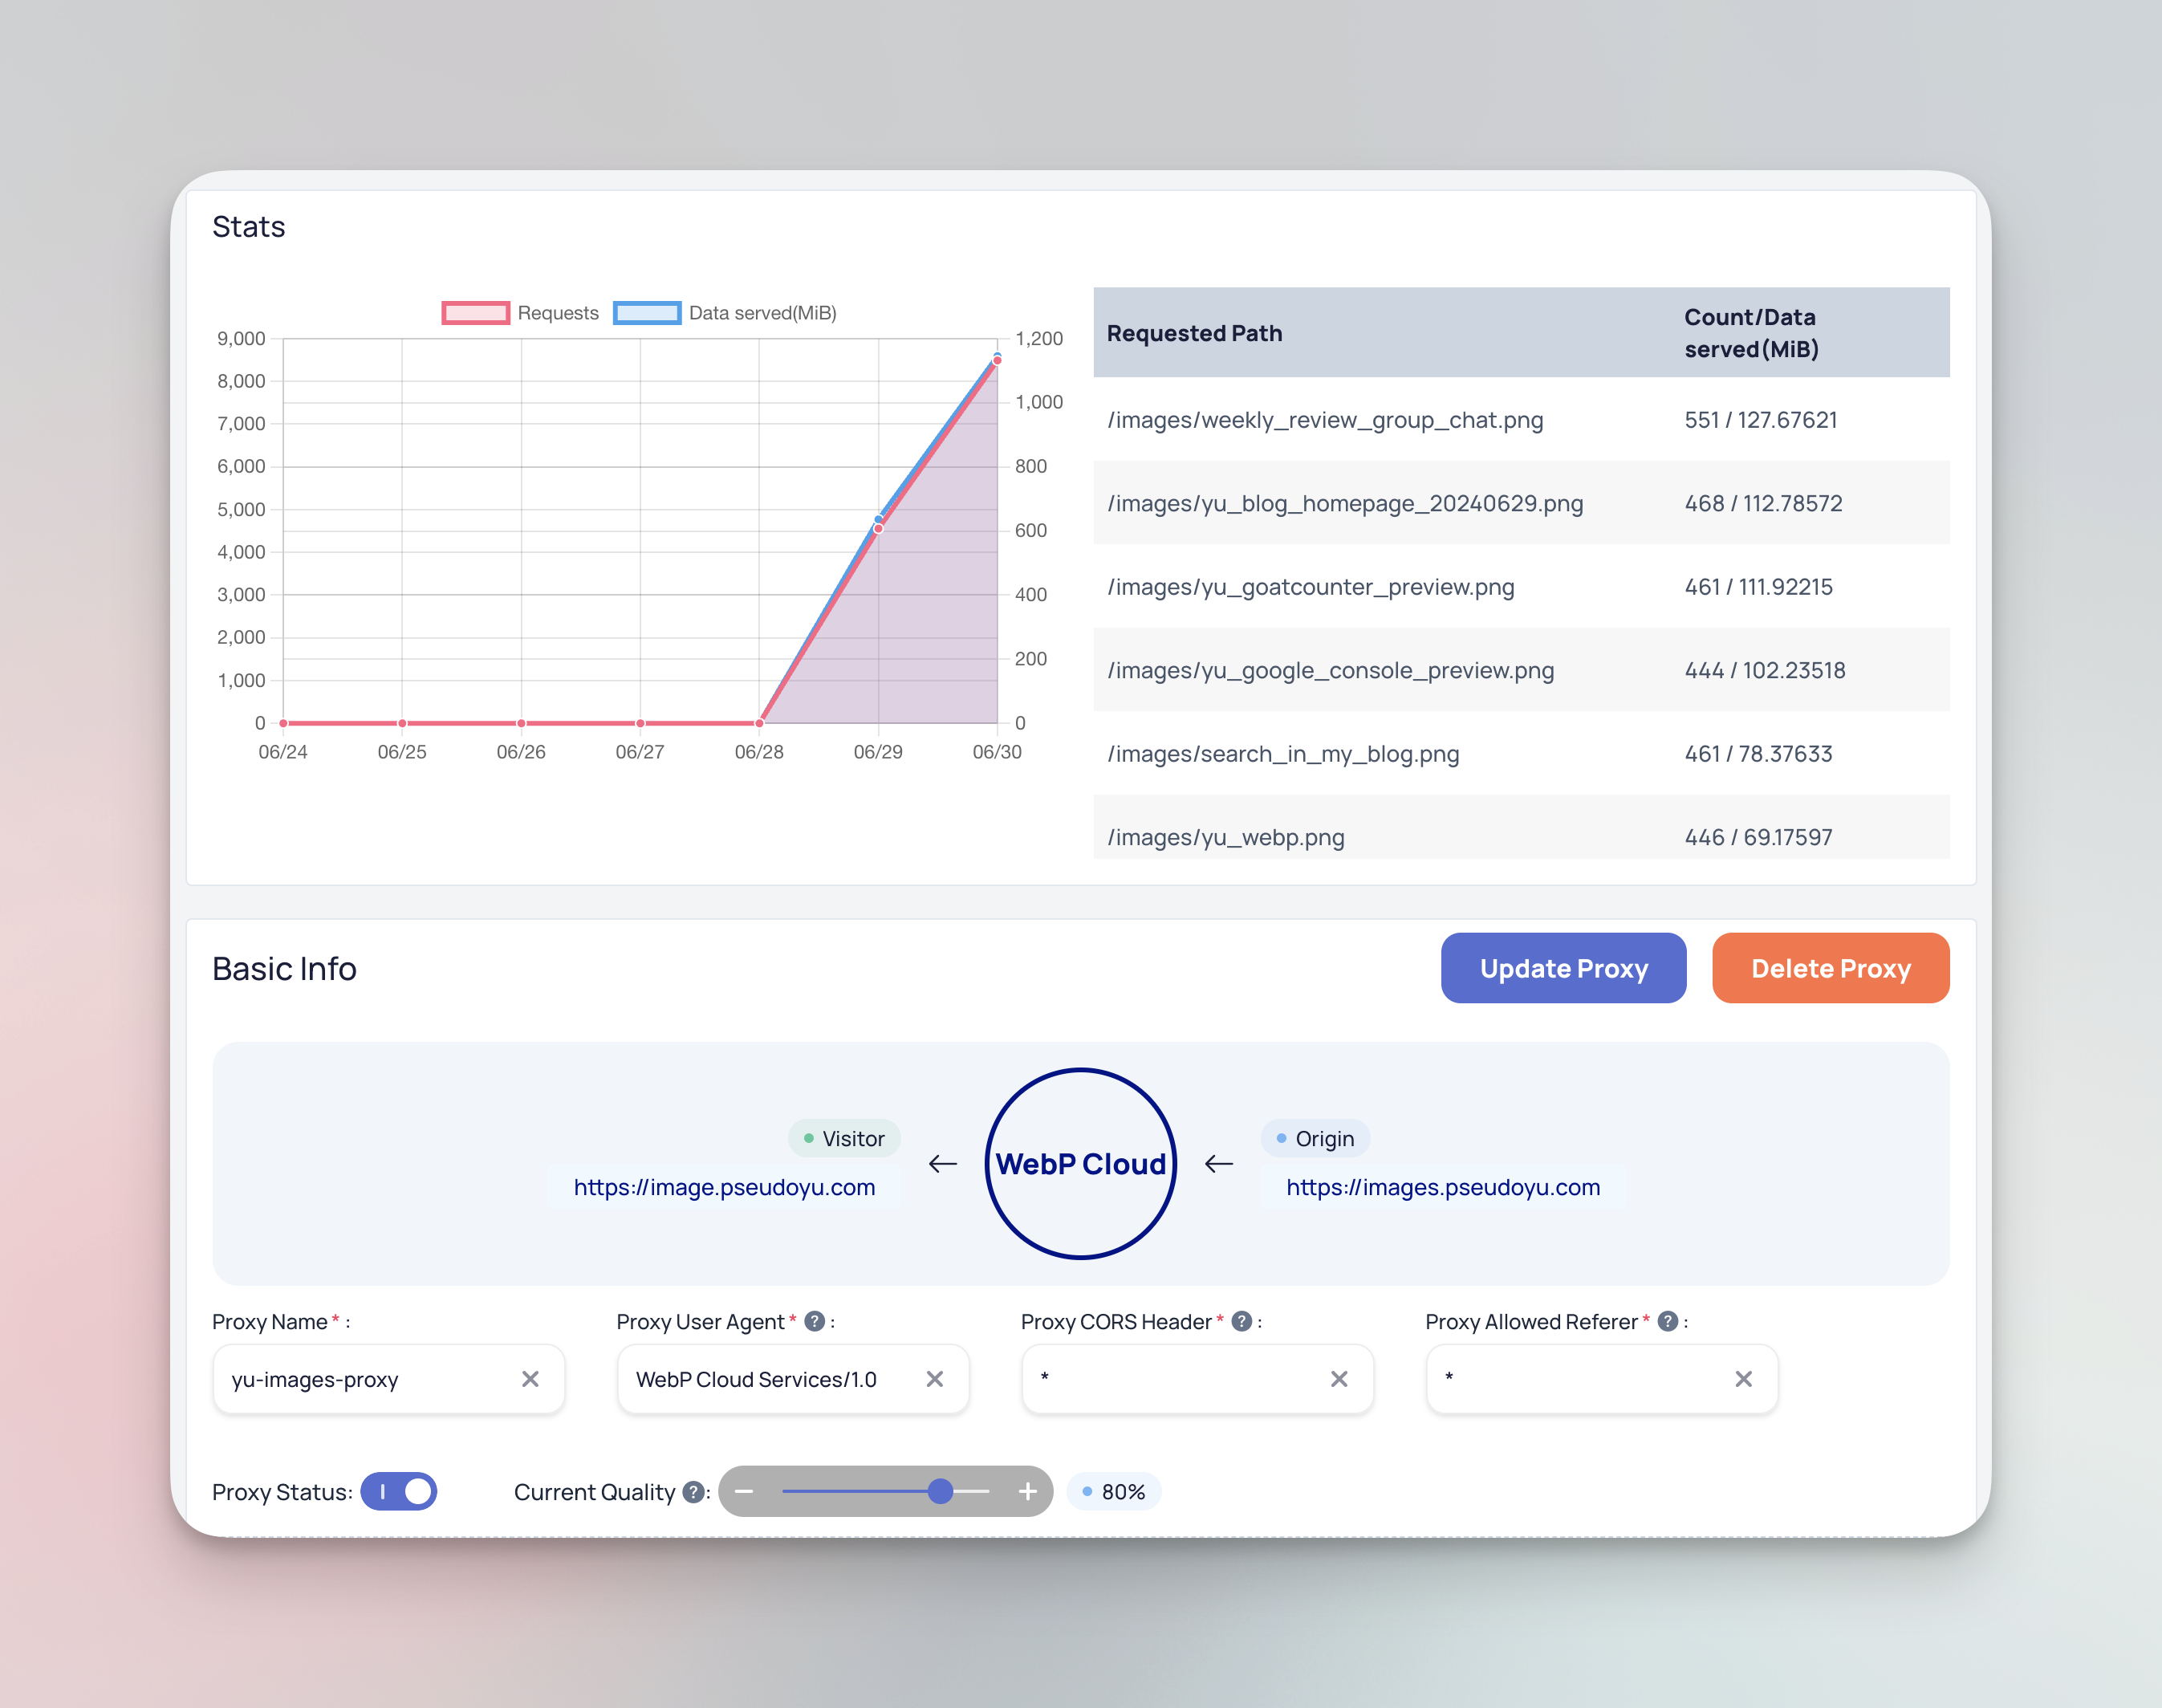Click the Current Quality slider handle
The image size is (2162, 1708).
[939, 1491]
